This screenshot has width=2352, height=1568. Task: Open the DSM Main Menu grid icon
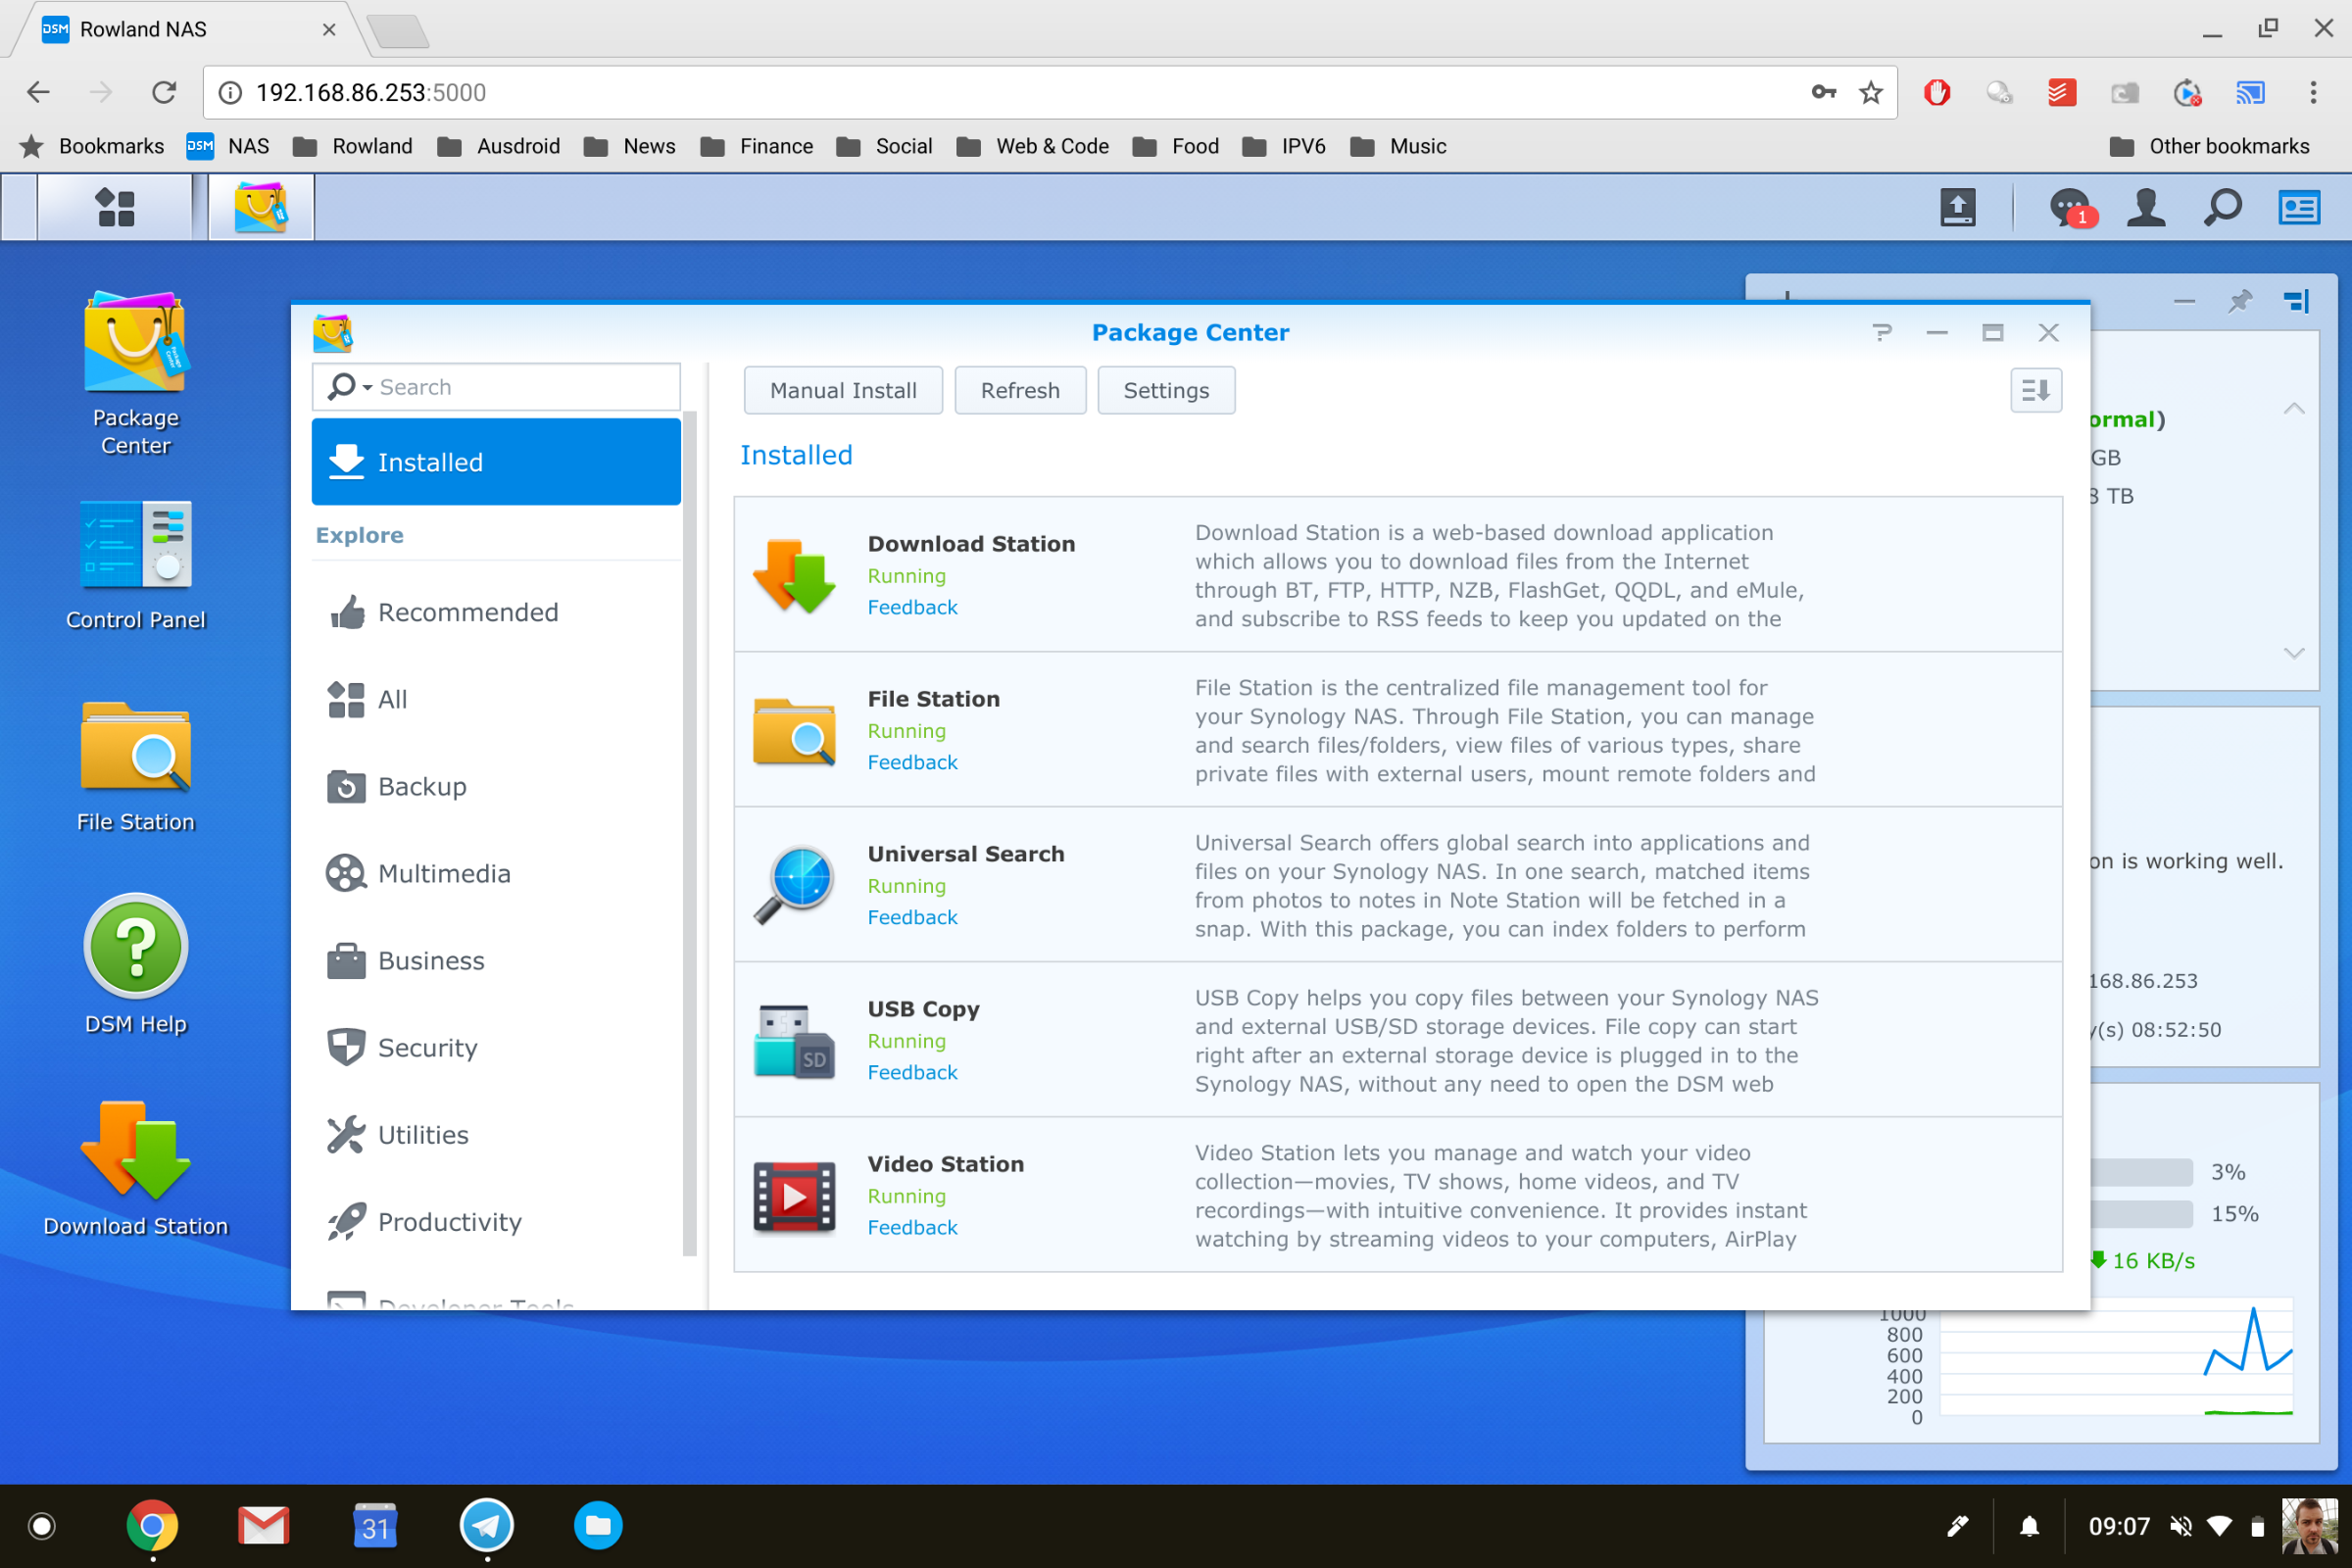[x=115, y=207]
